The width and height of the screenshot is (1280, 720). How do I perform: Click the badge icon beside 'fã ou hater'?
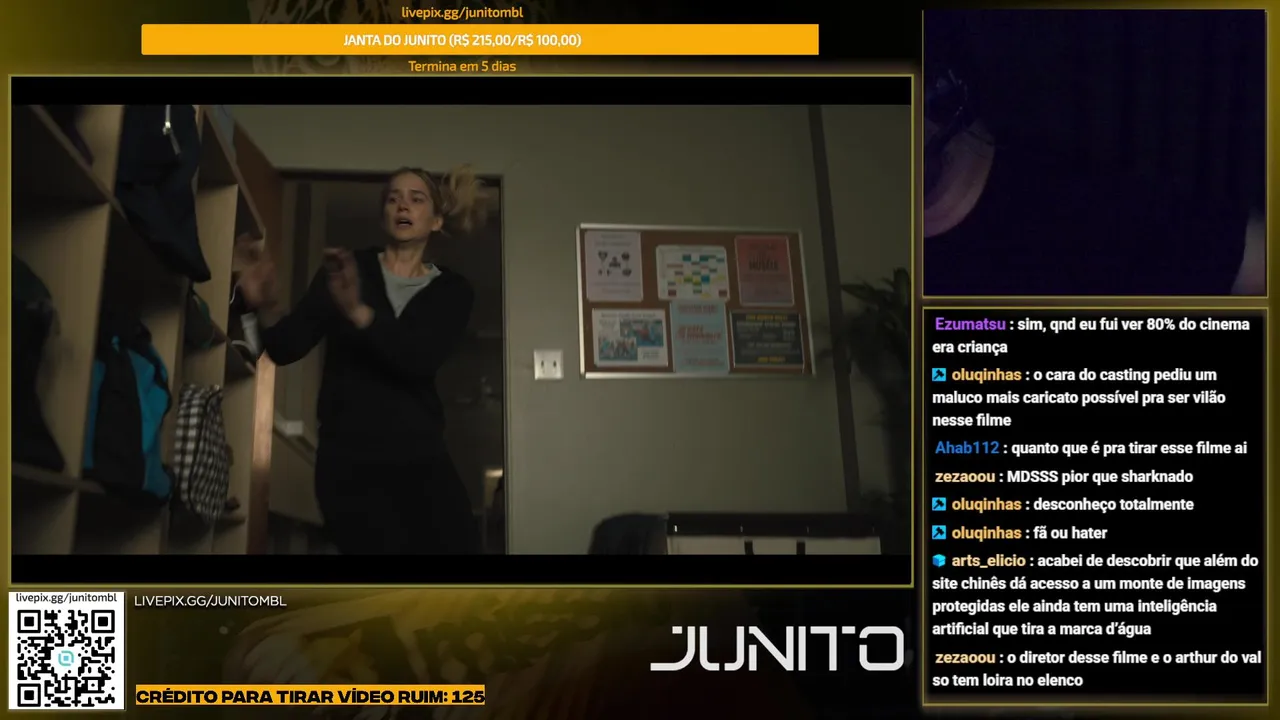(939, 533)
